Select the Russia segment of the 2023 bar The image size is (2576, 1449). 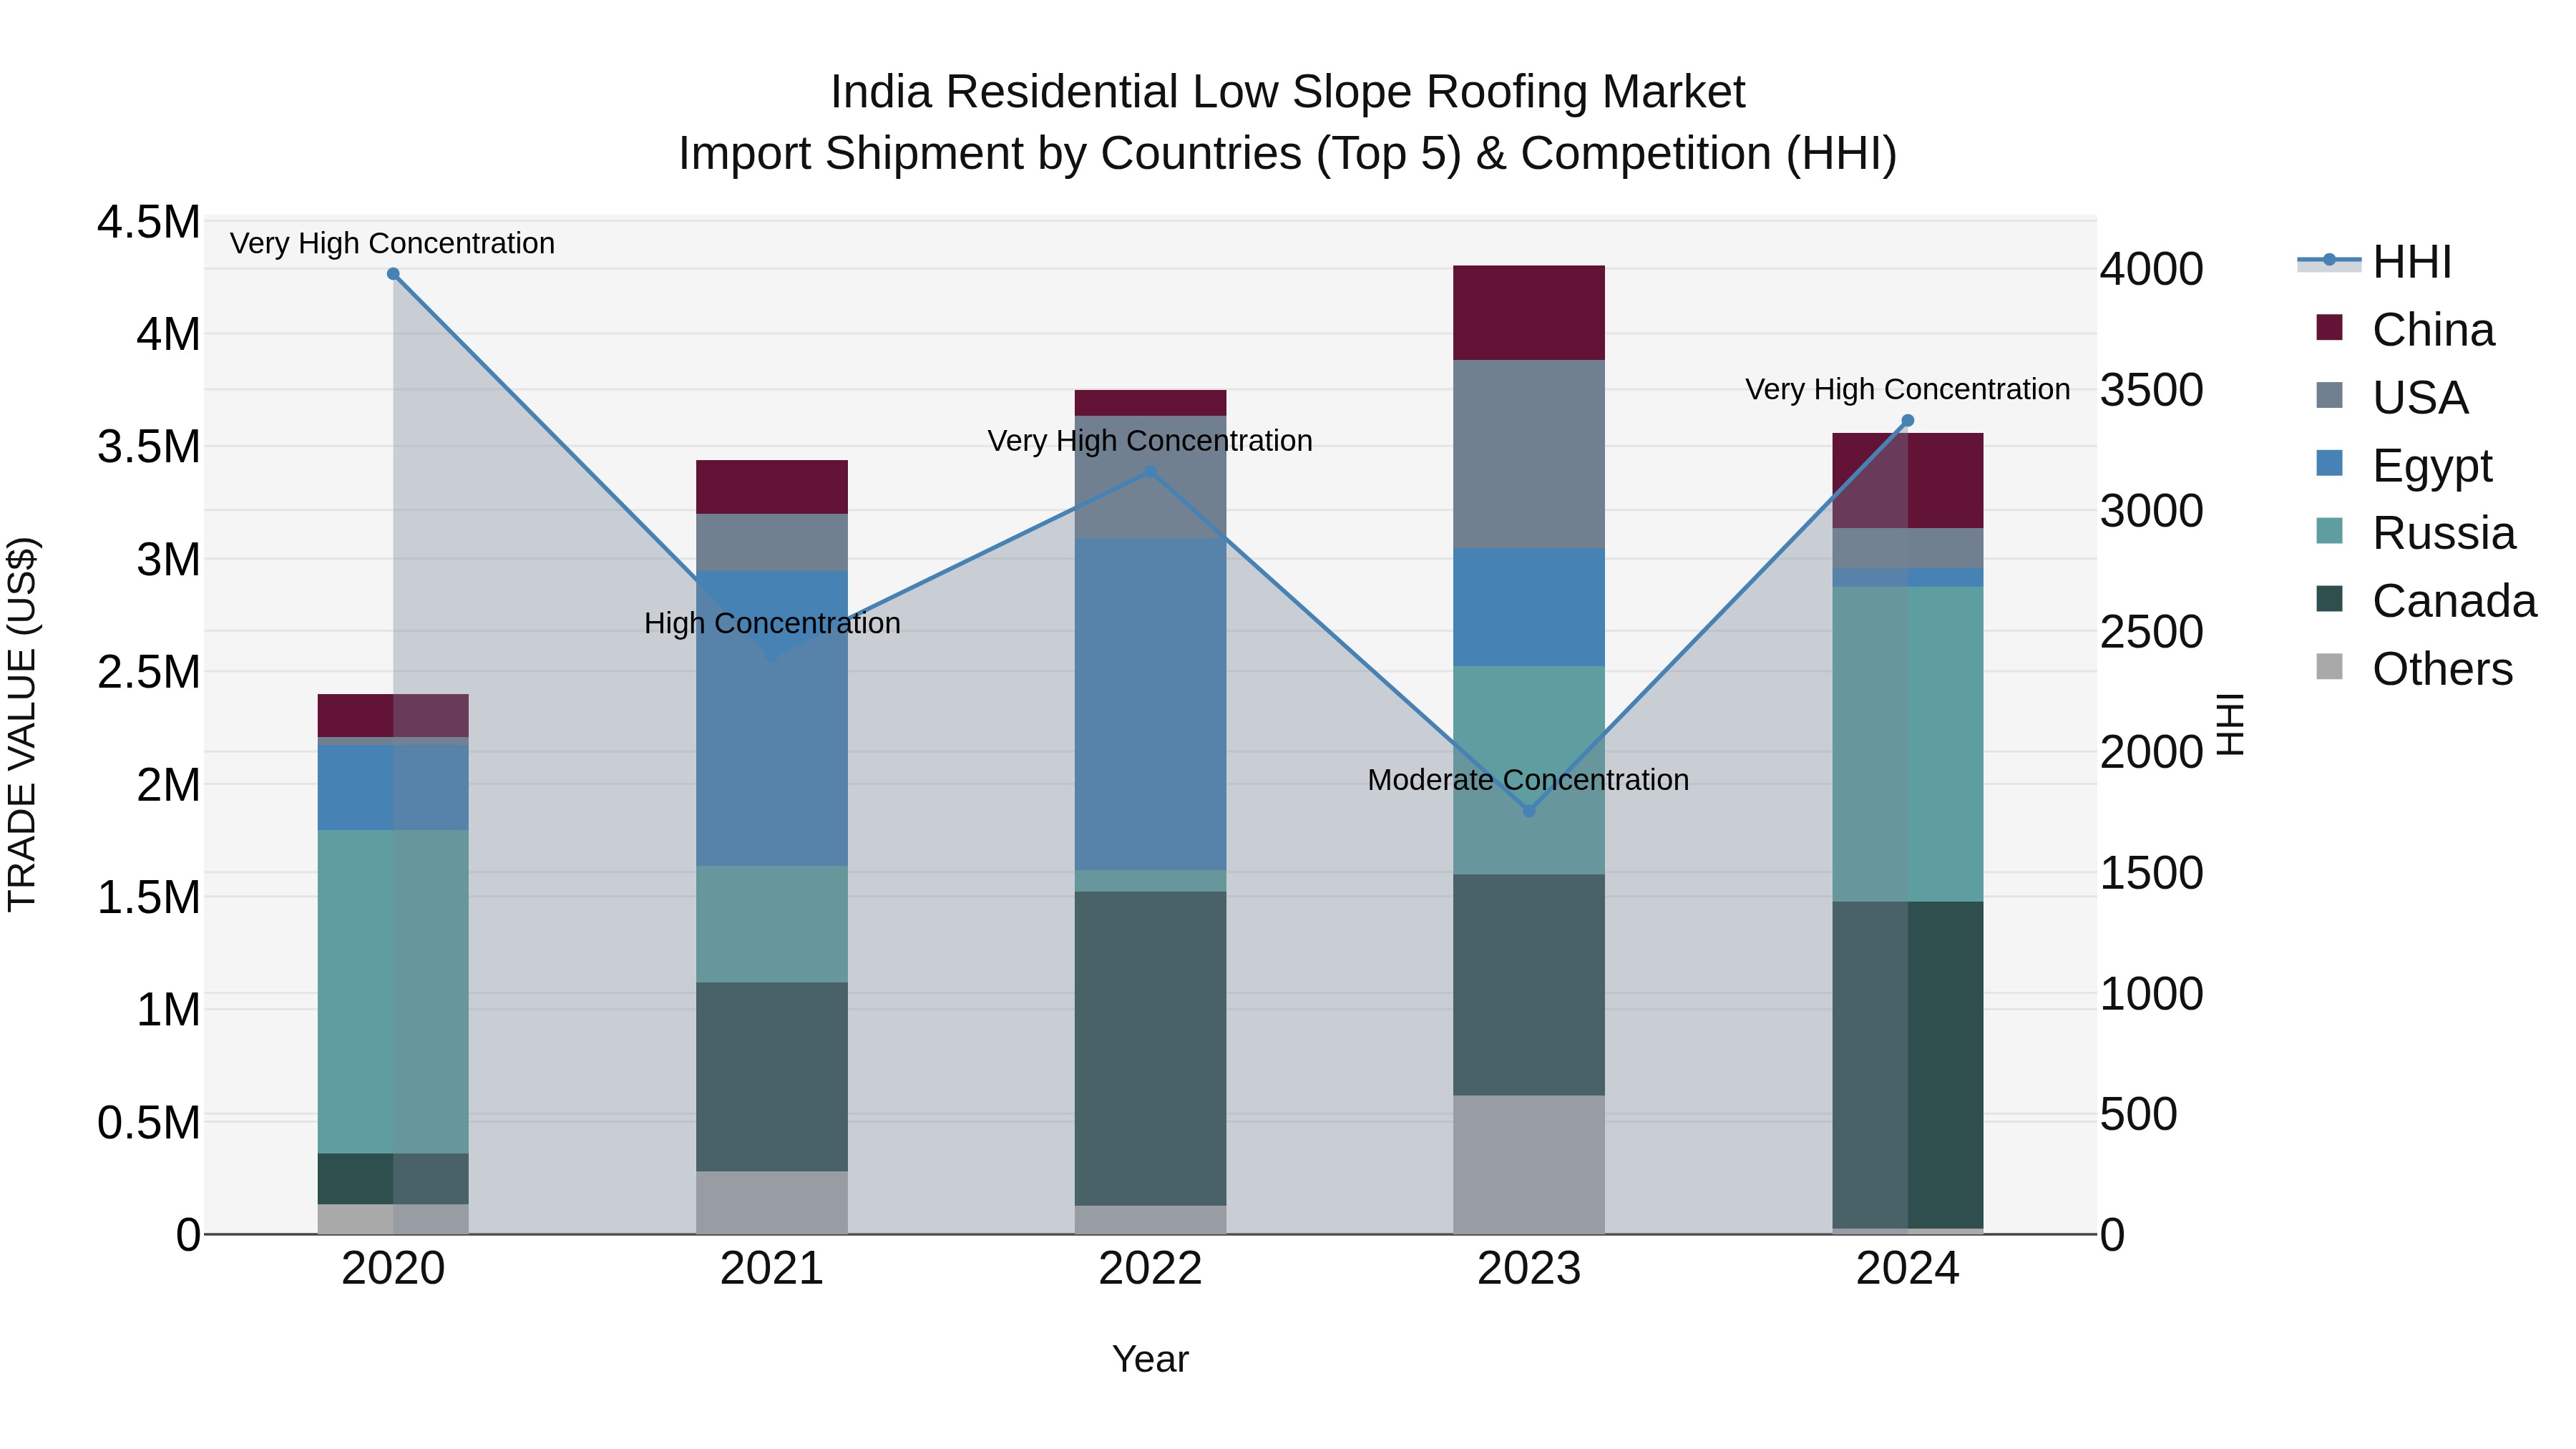(1529, 770)
